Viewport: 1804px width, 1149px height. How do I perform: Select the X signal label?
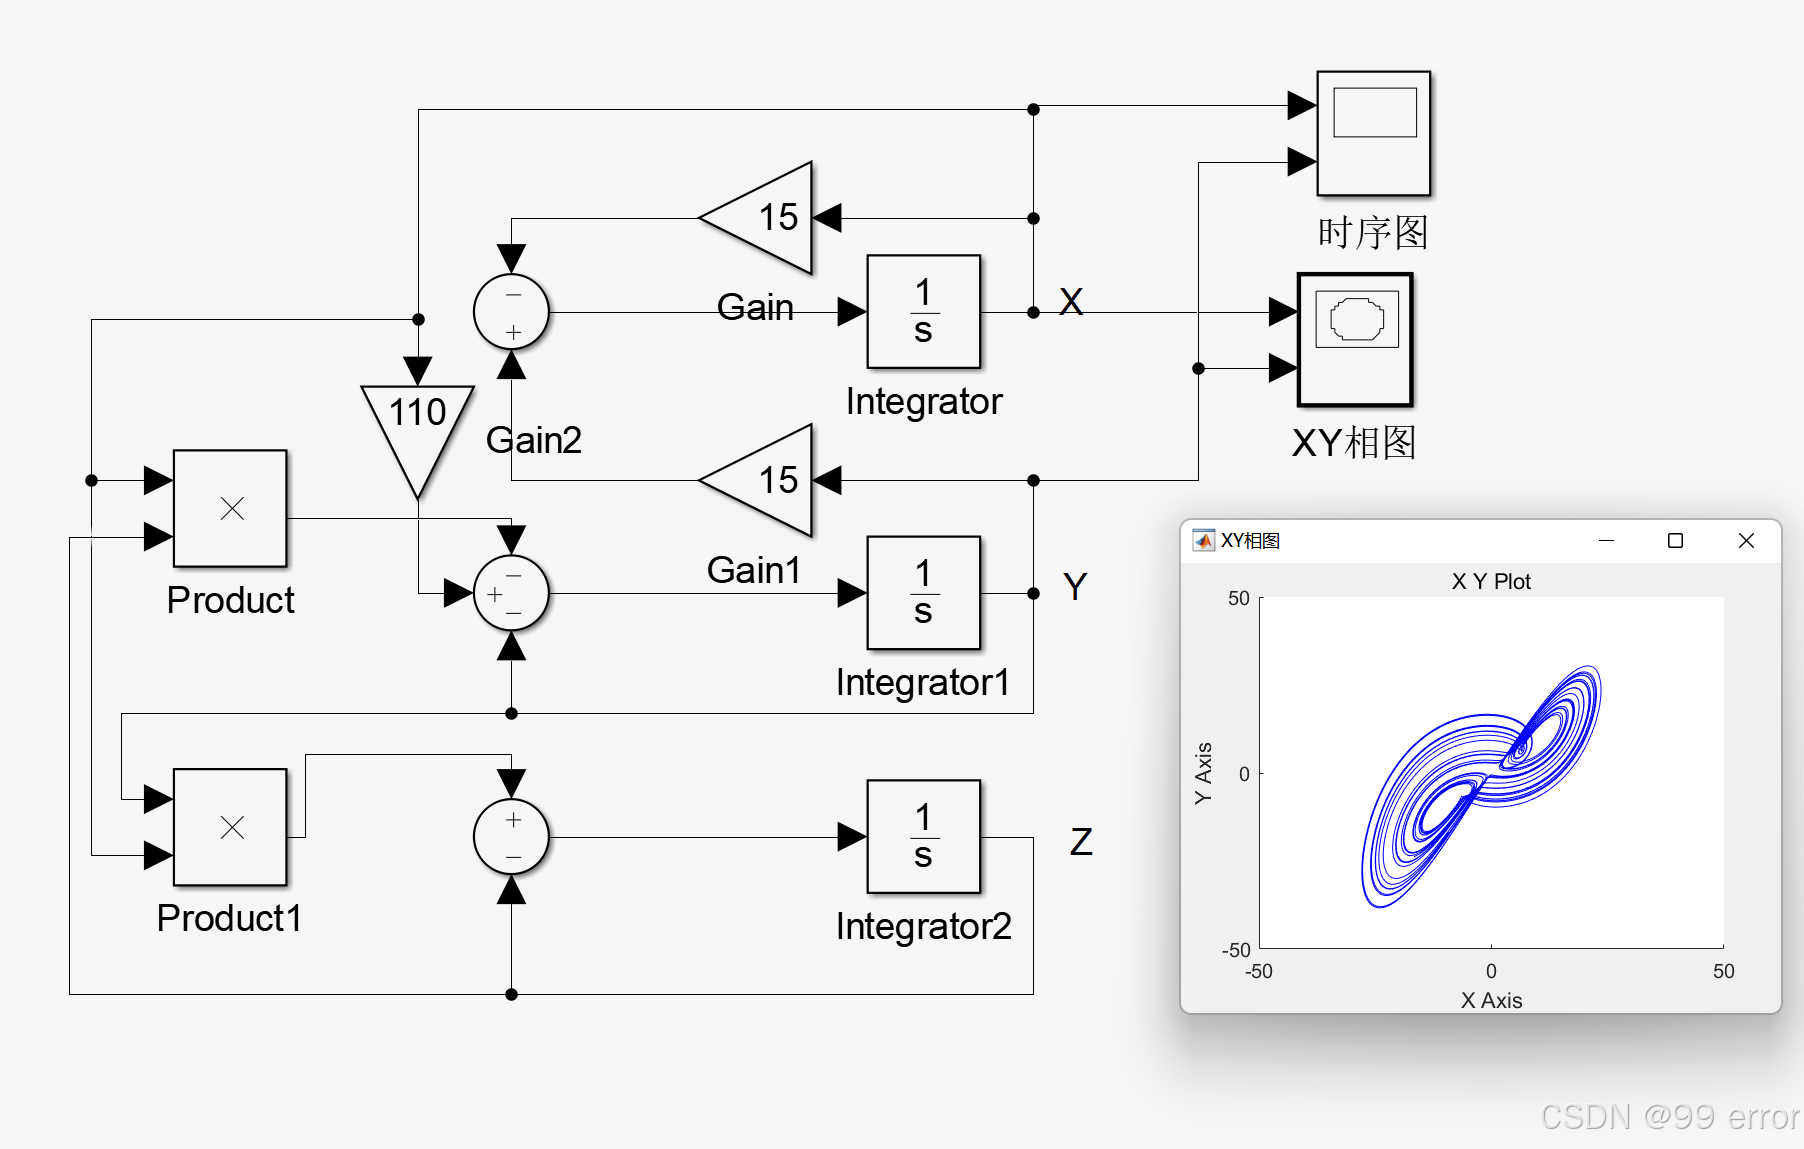coord(1072,300)
